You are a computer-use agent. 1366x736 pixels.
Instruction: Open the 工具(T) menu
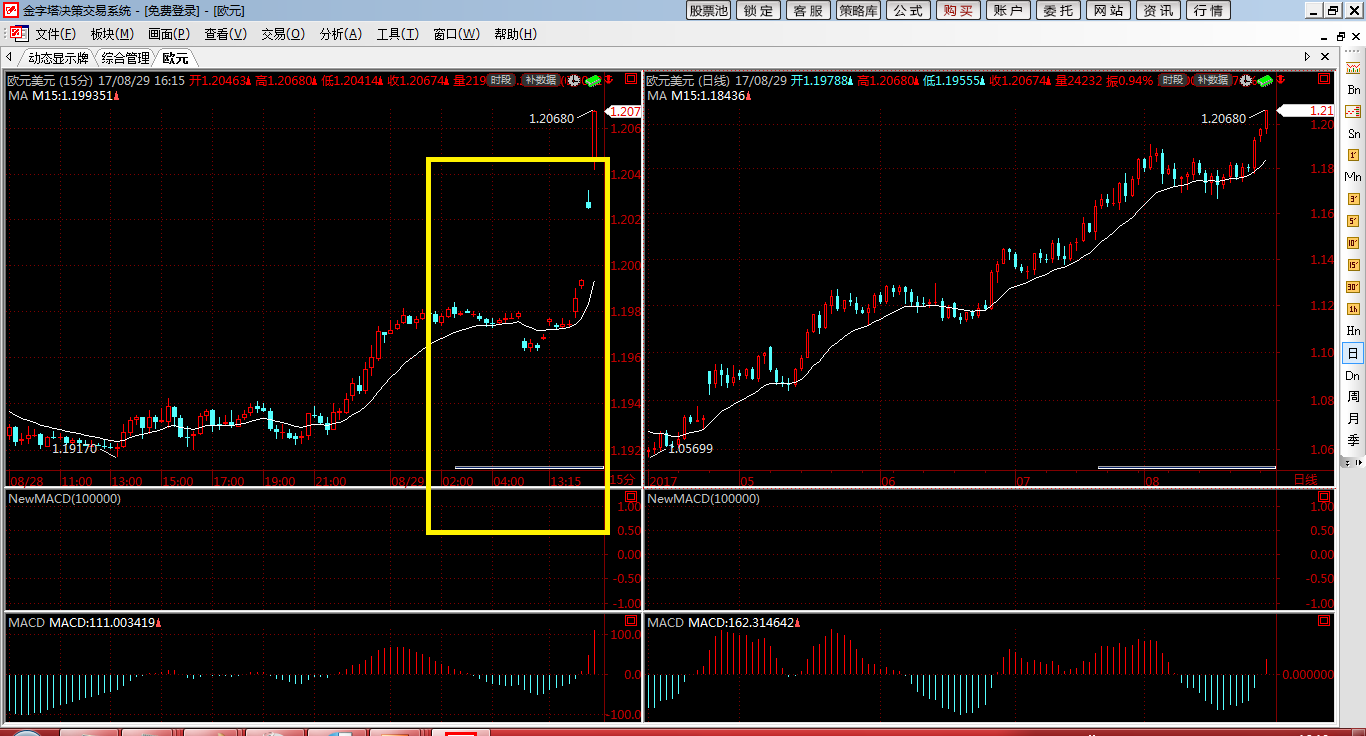click(398, 34)
